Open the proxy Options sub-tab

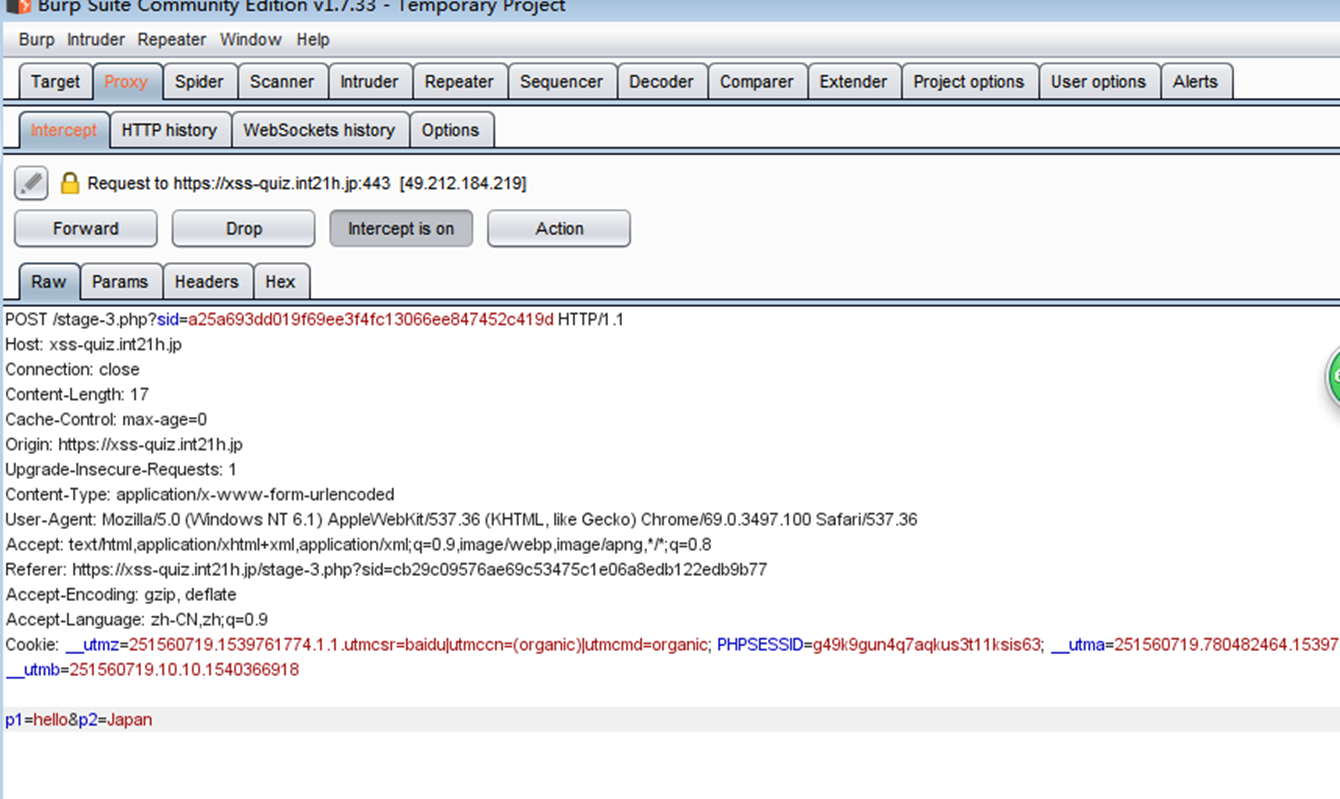(x=450, y=130)
